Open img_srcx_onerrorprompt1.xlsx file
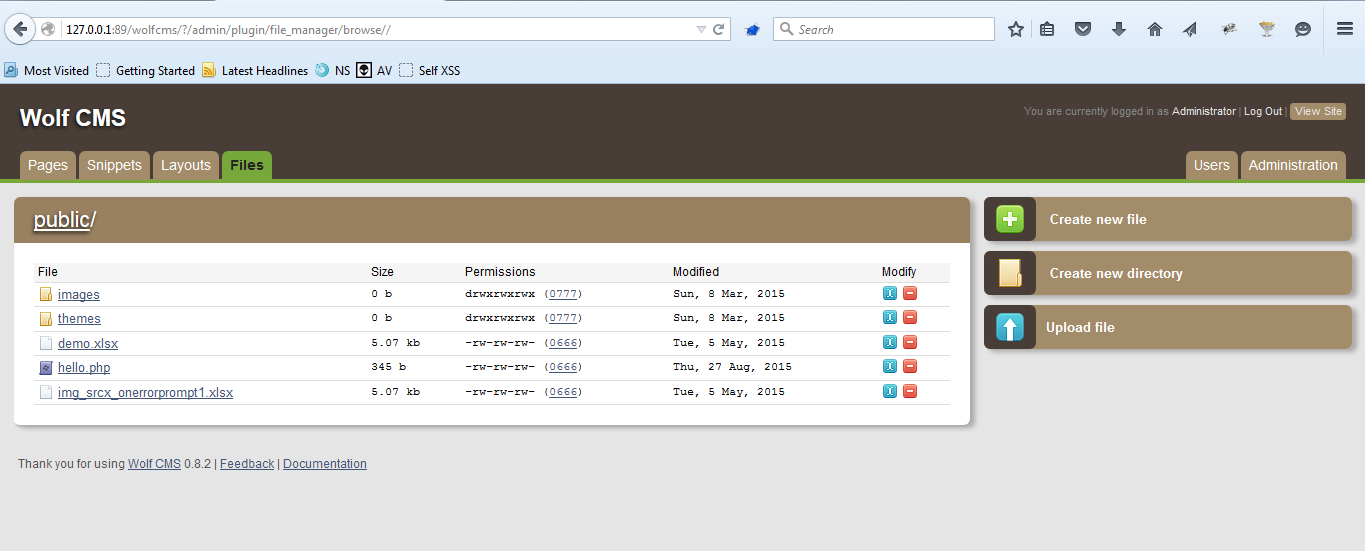The width and height of the screenshot is (1365, 551). coord(145,393)
